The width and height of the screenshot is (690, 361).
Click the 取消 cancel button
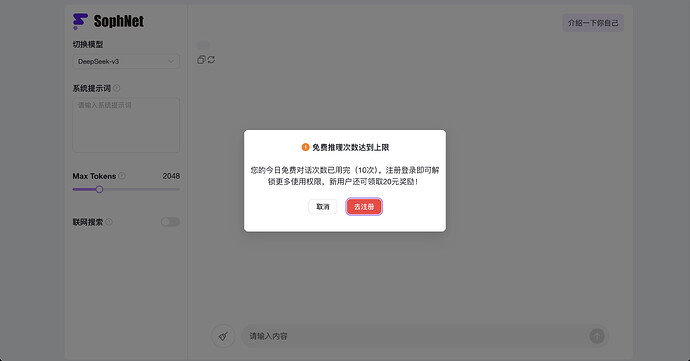(323, 206)
